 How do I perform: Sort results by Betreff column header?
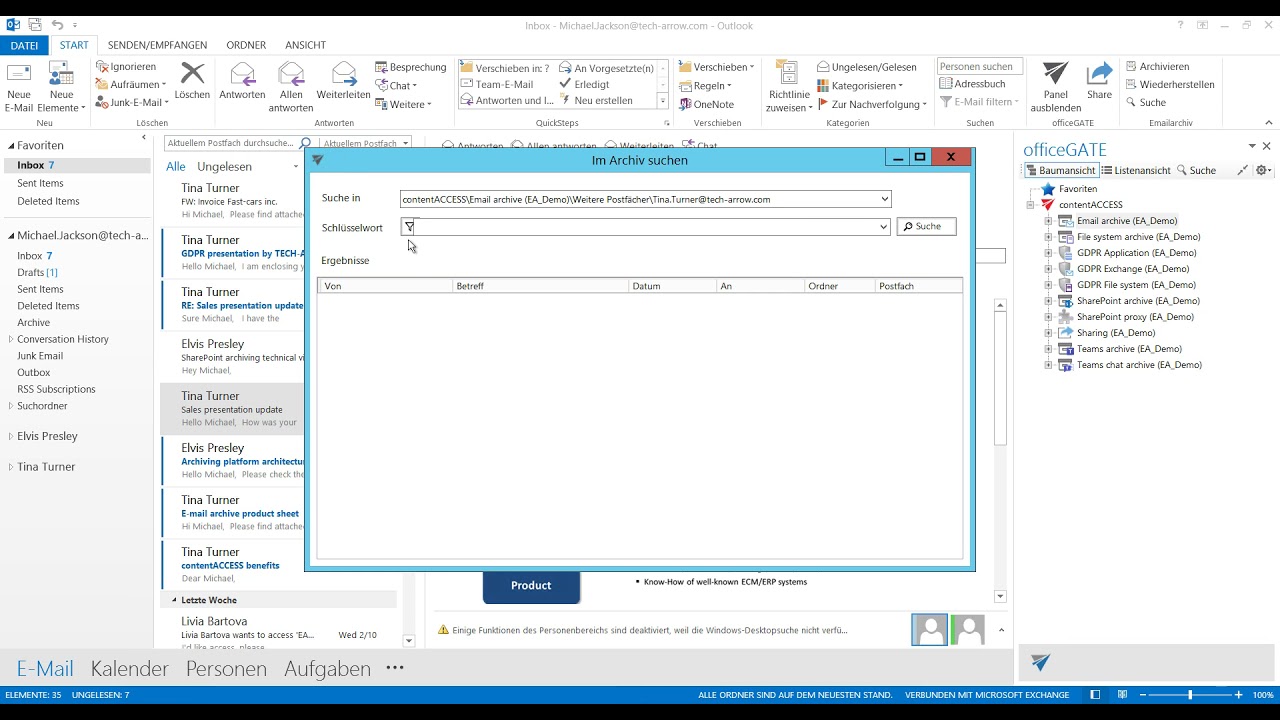pyautogui.click(x=540, y=286)
